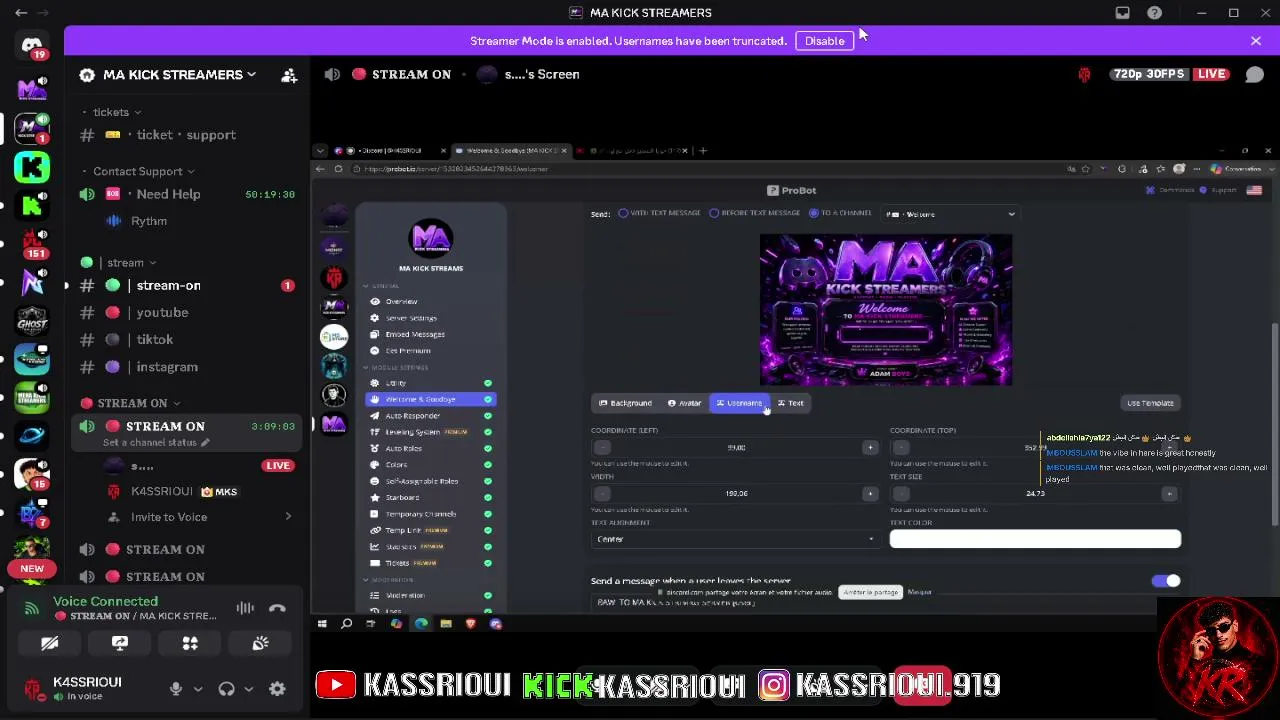Increase the Text Size value
The width and height of the screenshot is (1280, 720).
pyautogui.click(x=1169, y=494)
